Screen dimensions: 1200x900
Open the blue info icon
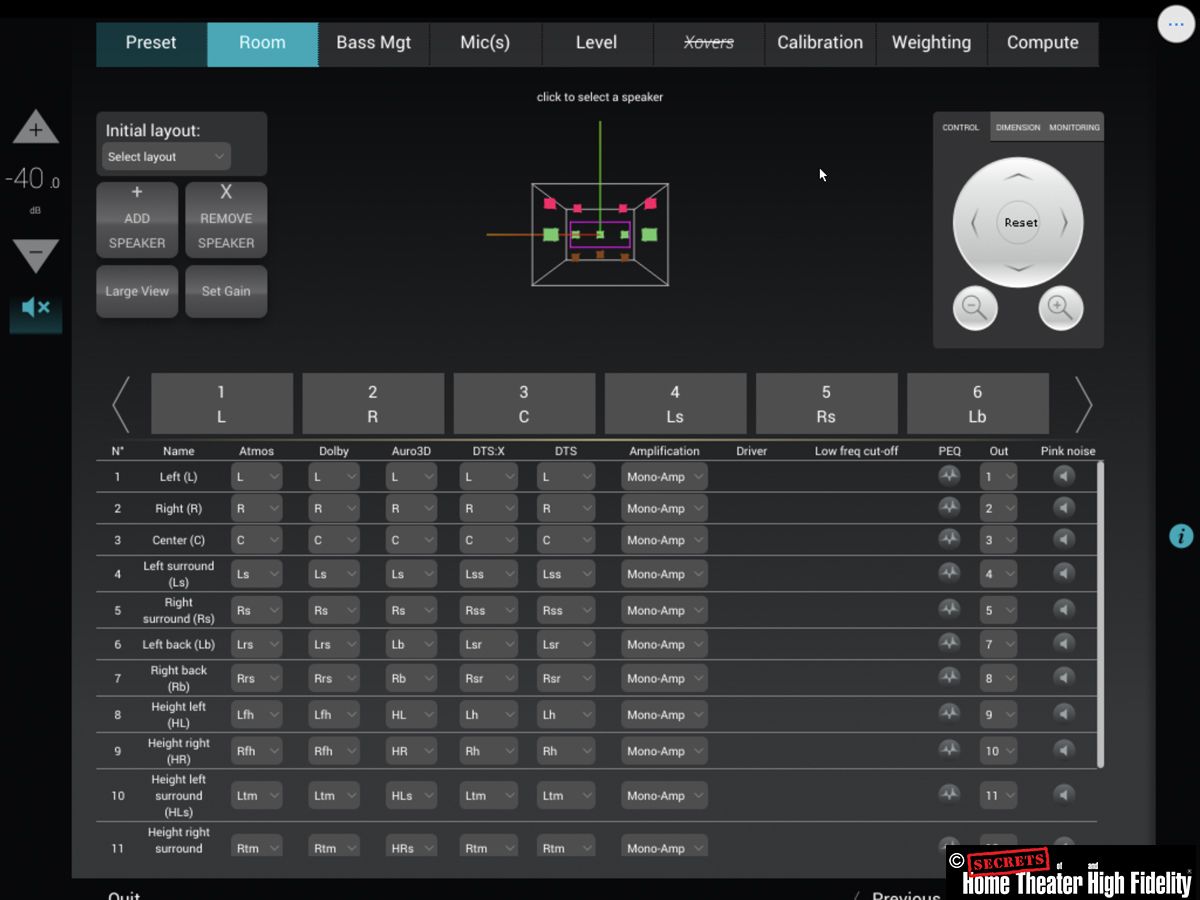click(1181, 536)
